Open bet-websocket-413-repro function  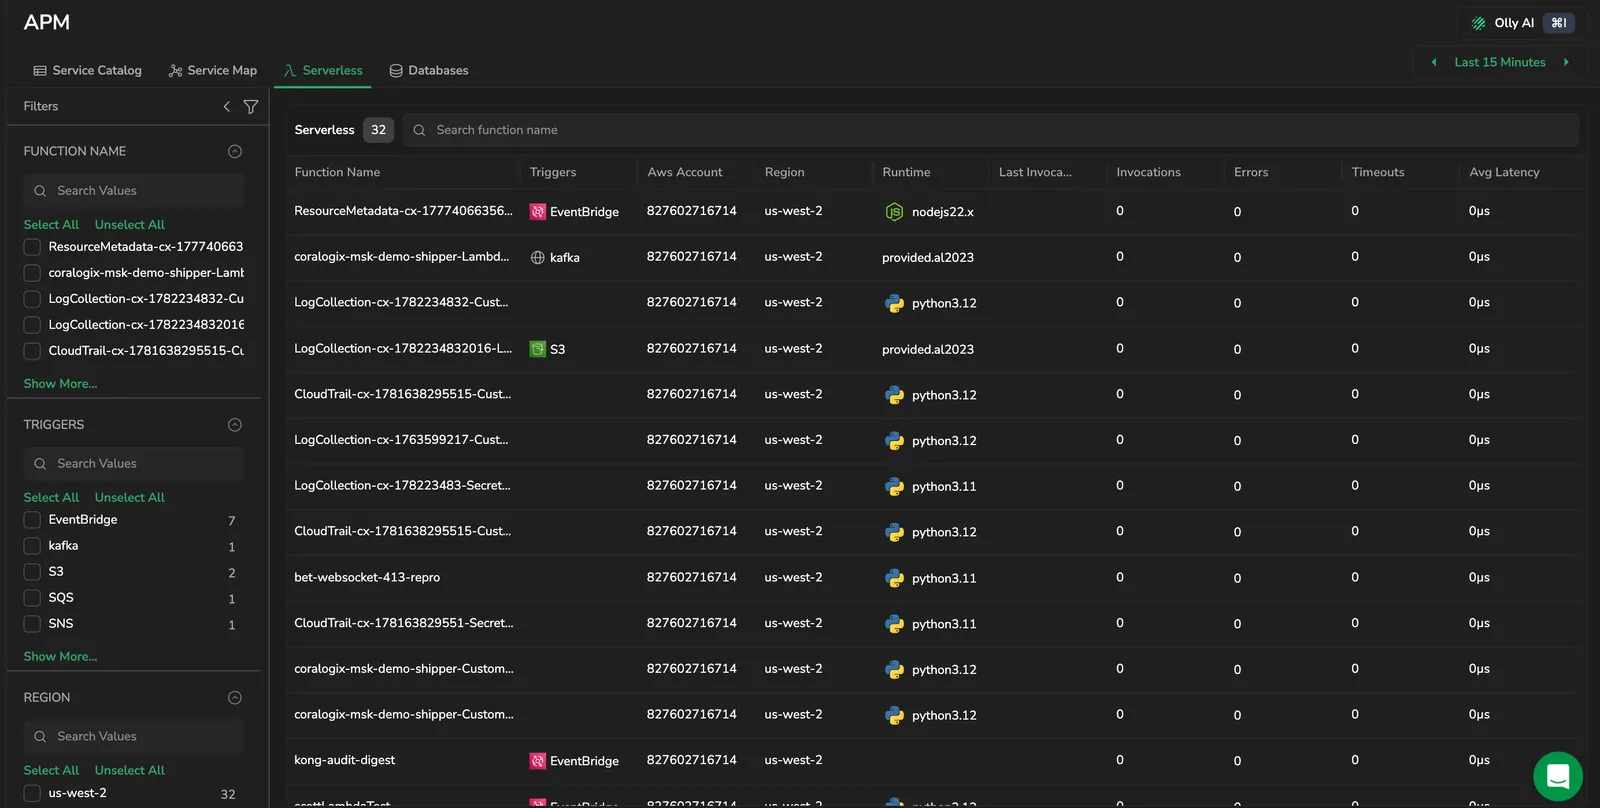[367, 577]
